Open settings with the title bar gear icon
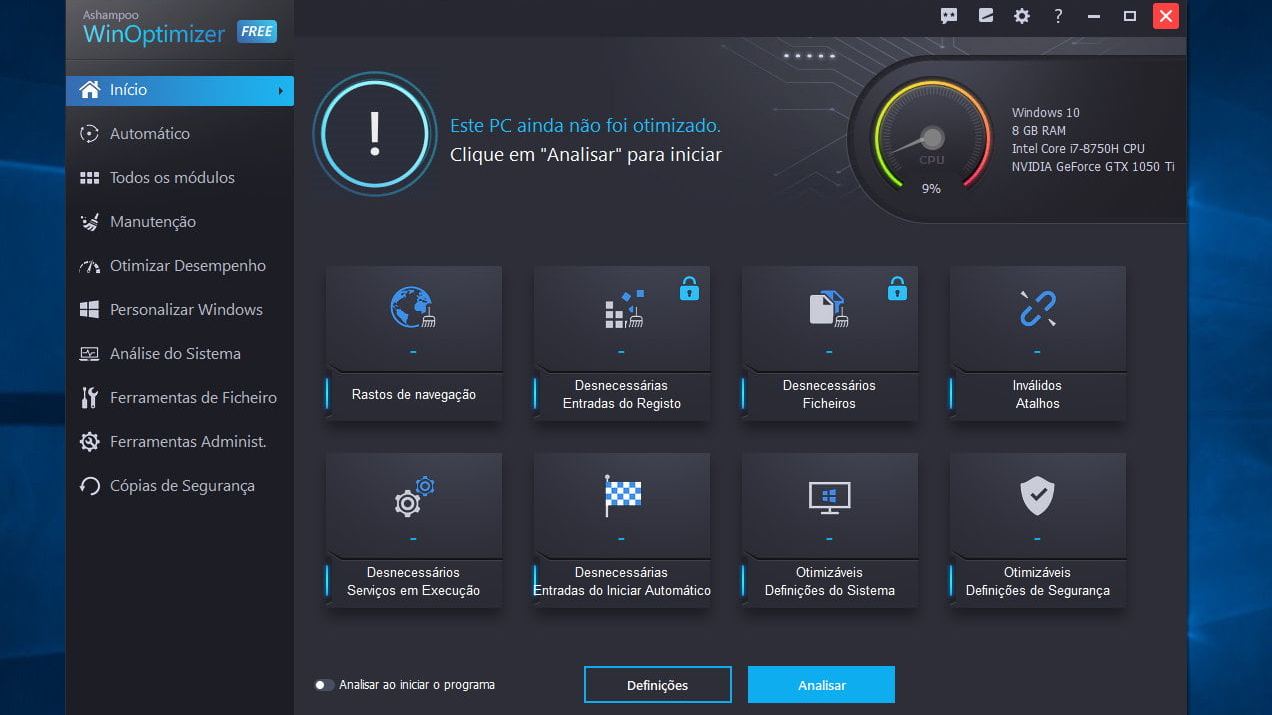The width and height of the screenshot is (1272, 715). coord(1021,16)
